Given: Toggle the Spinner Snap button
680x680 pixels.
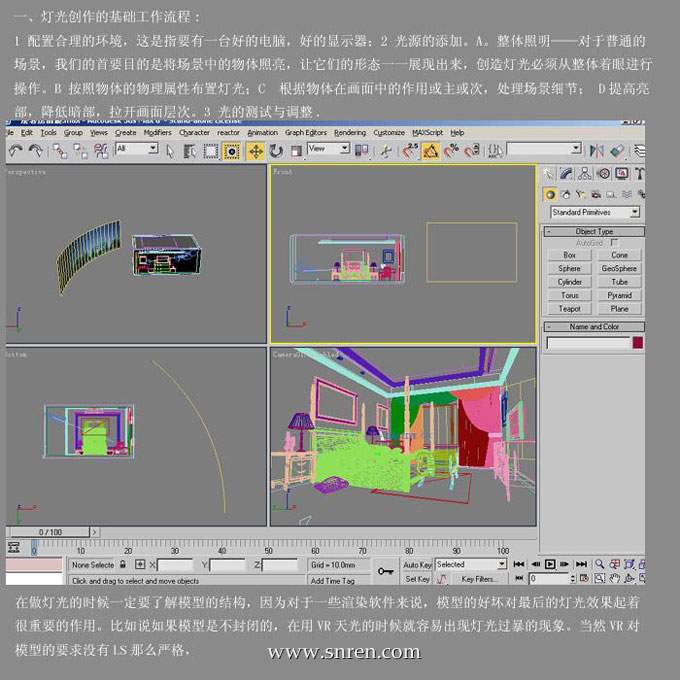Looking at the screenshot, I should tap(472, 151).
